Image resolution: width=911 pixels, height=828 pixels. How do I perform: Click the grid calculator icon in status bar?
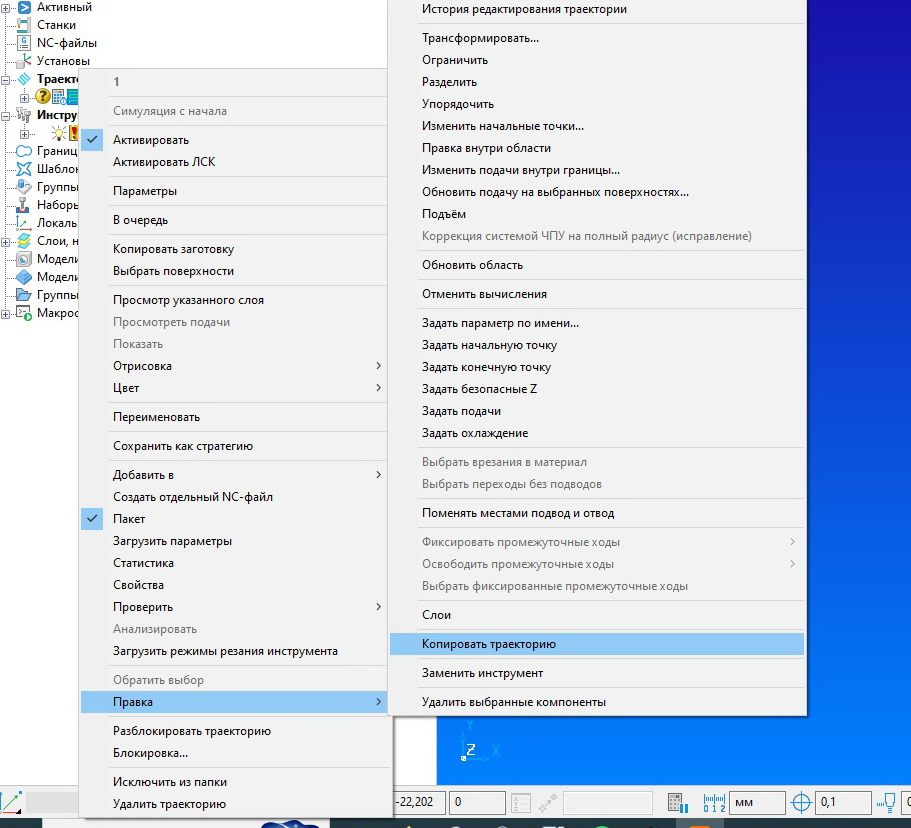tap(678, 803)
